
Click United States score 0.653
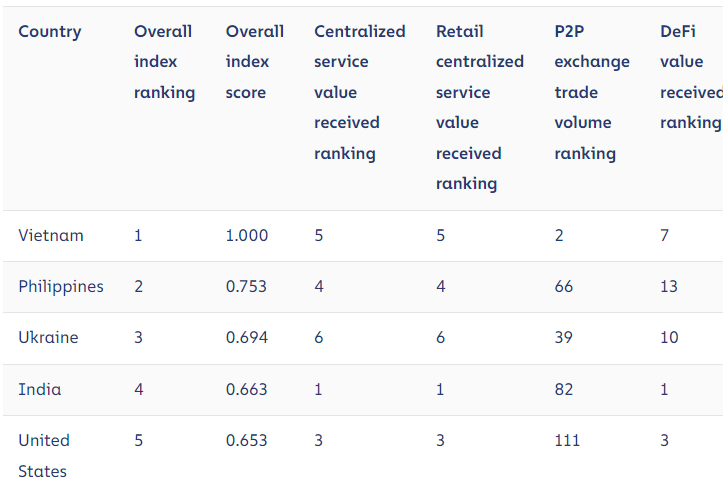coord(247,440)
